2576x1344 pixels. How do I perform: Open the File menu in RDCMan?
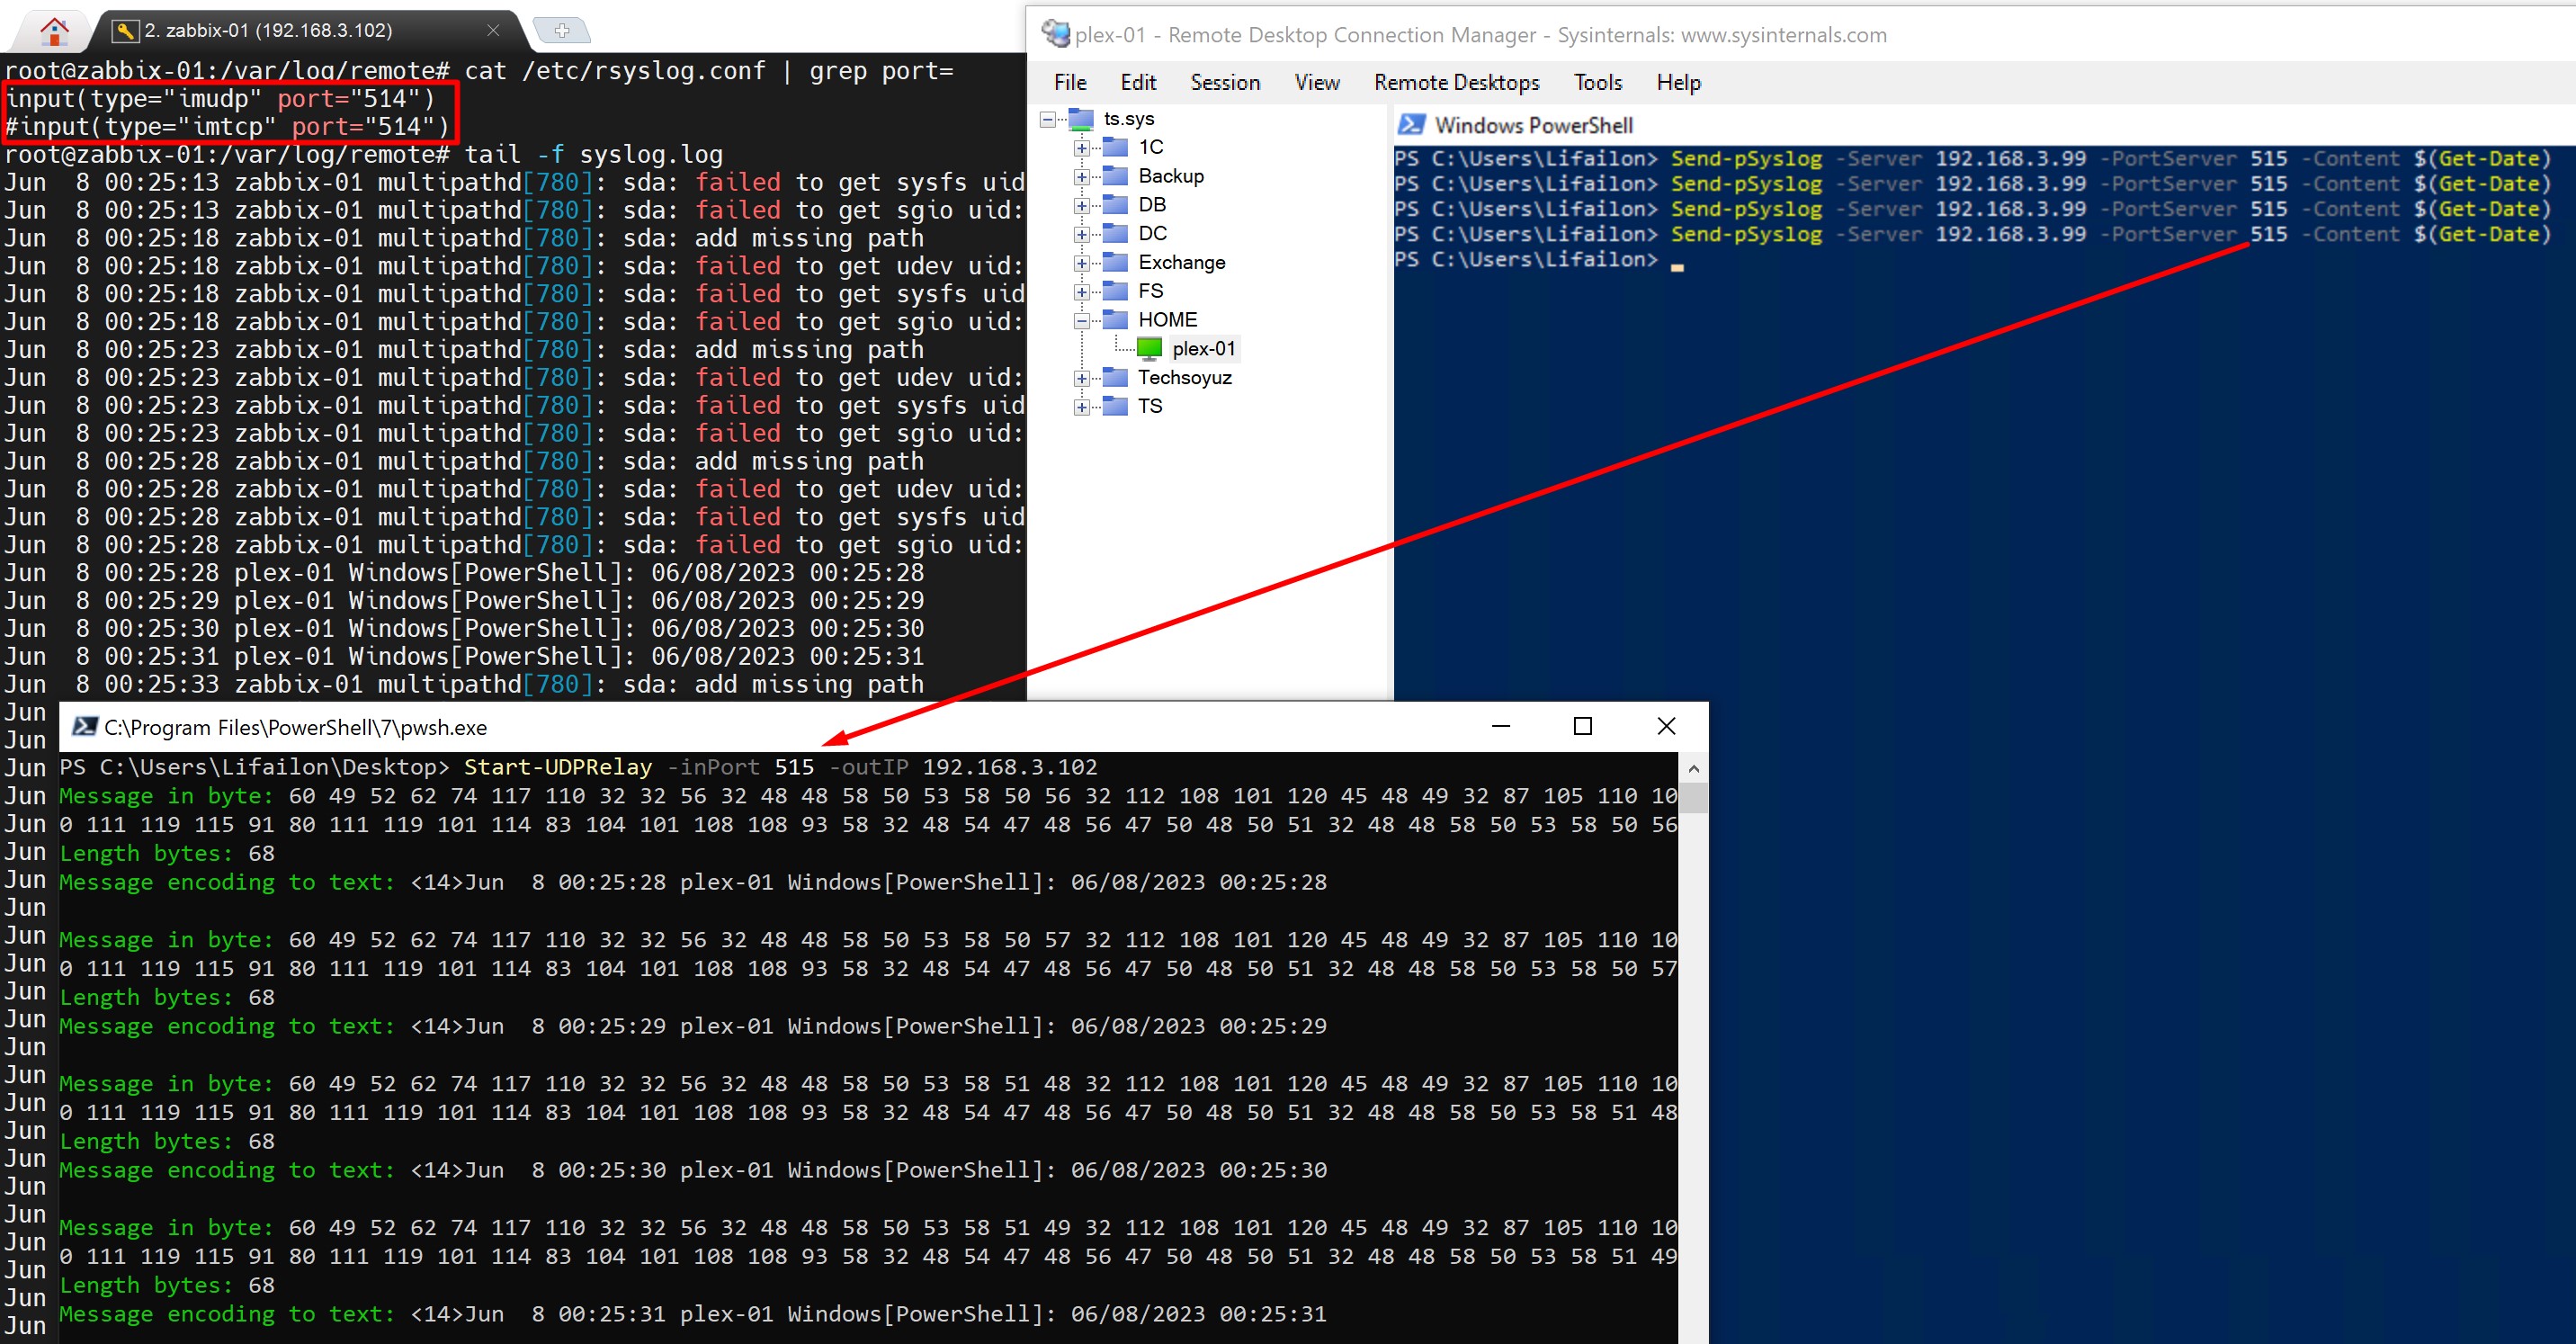[1070, 82]
